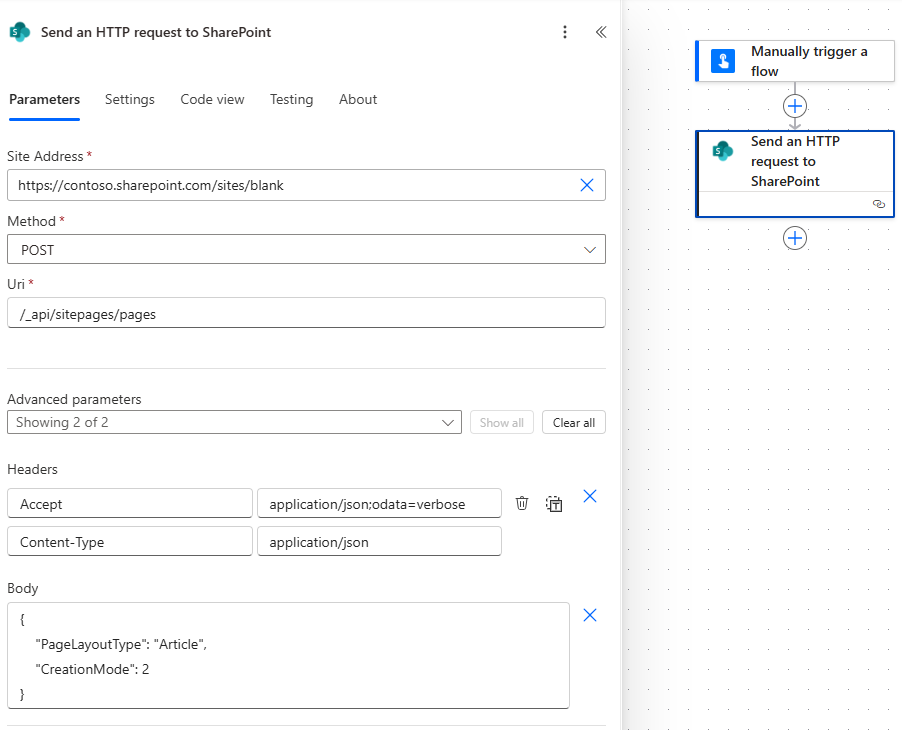Switch to the Settings tab
Image resolution: width=902 pixels, height=730 pixels.
click(129, 100)
